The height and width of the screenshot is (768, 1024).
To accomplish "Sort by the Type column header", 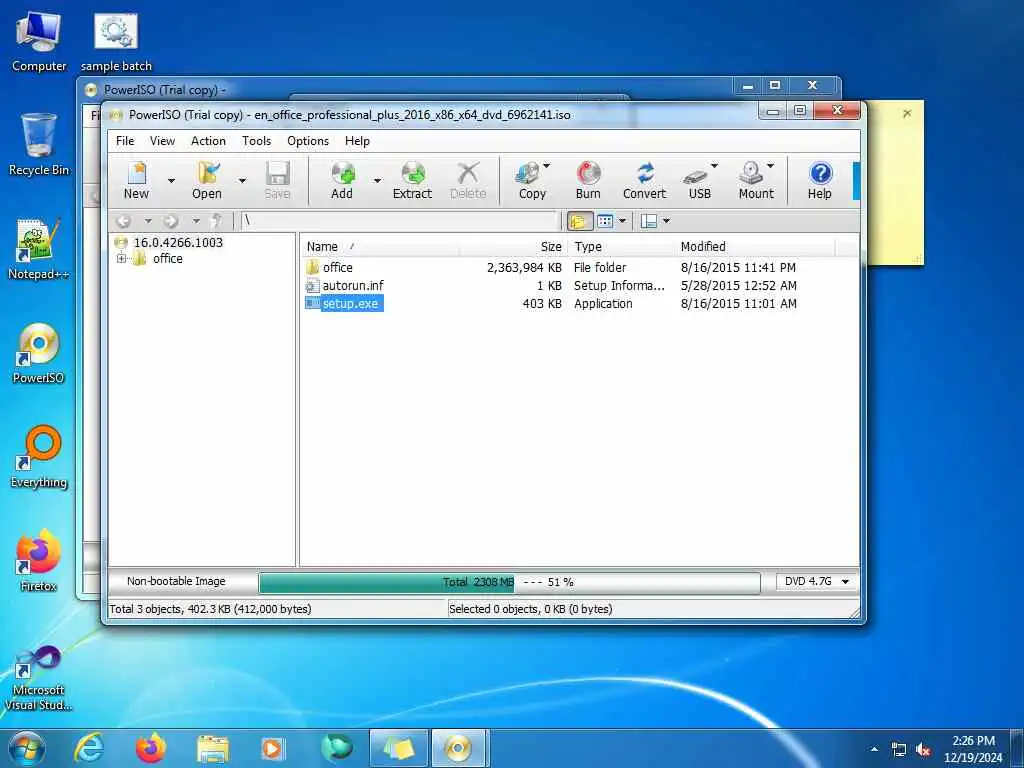I will [x=620, y=247].
